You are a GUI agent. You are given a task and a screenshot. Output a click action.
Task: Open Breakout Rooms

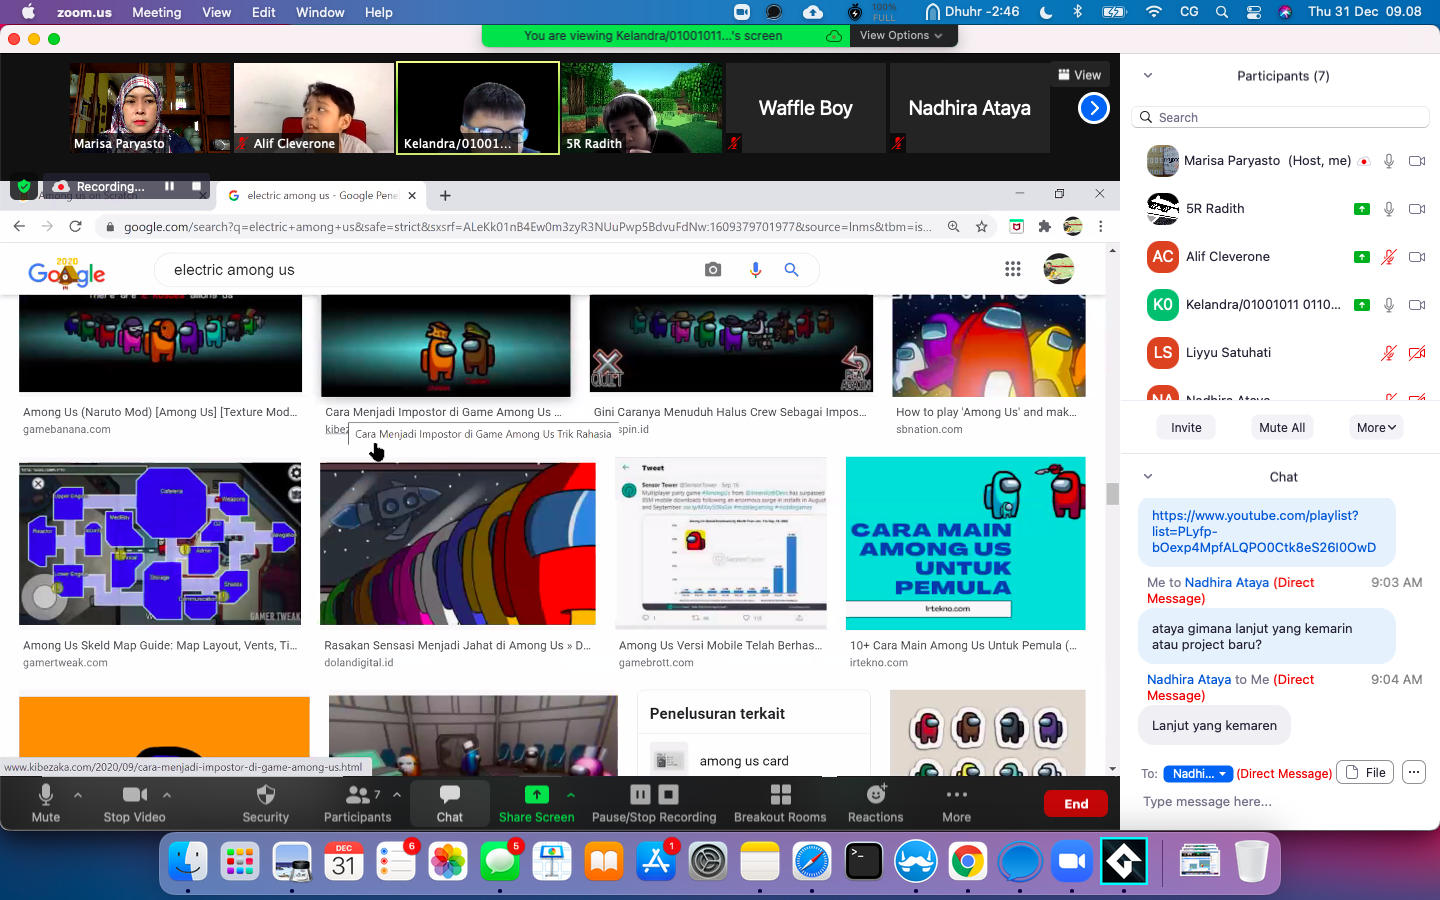click(x=780, y=803)
